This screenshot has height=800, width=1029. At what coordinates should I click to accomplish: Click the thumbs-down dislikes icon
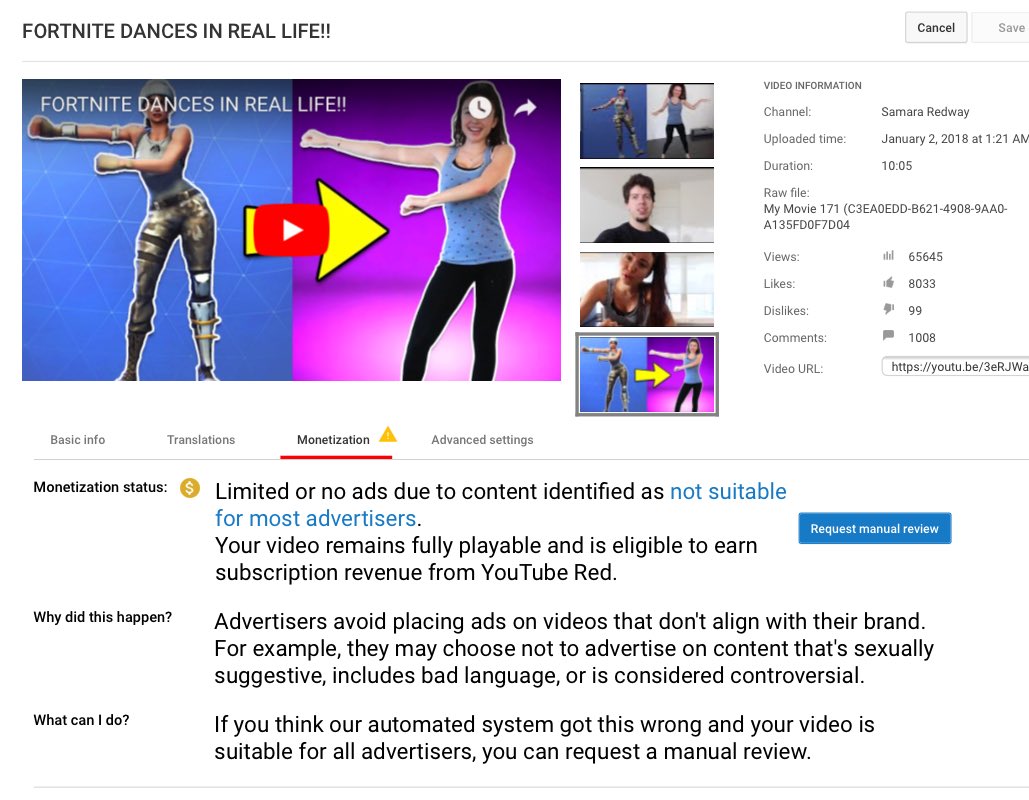(888, 309)
